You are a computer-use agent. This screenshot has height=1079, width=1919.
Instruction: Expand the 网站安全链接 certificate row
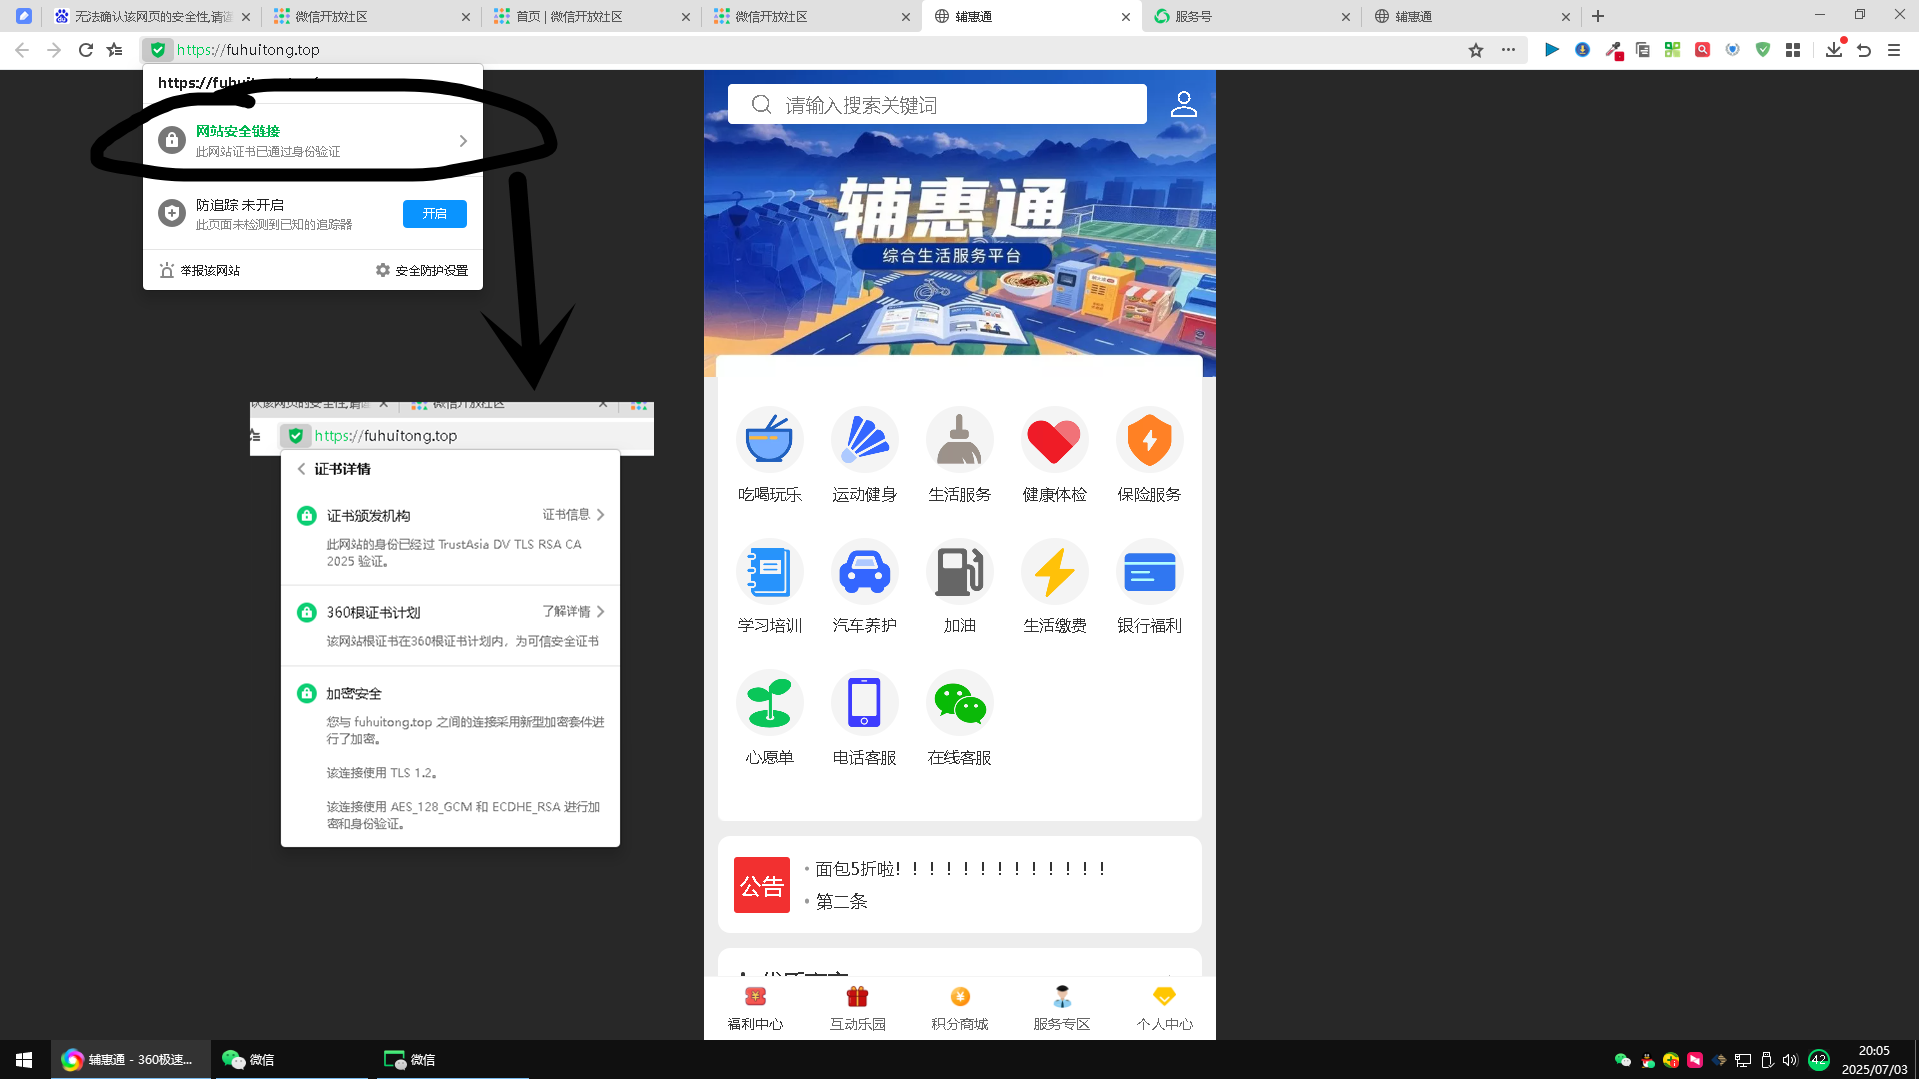pyautogui.click(x=313, y=141)
